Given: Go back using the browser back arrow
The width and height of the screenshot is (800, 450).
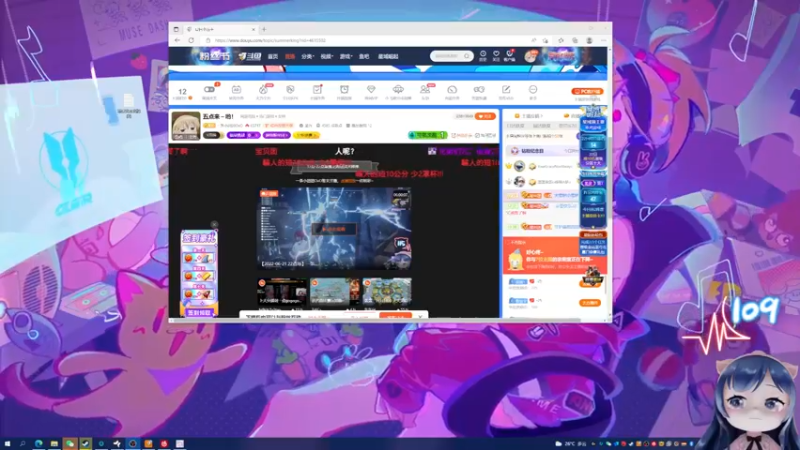Looking at the screenshot, I should (177, 40).
